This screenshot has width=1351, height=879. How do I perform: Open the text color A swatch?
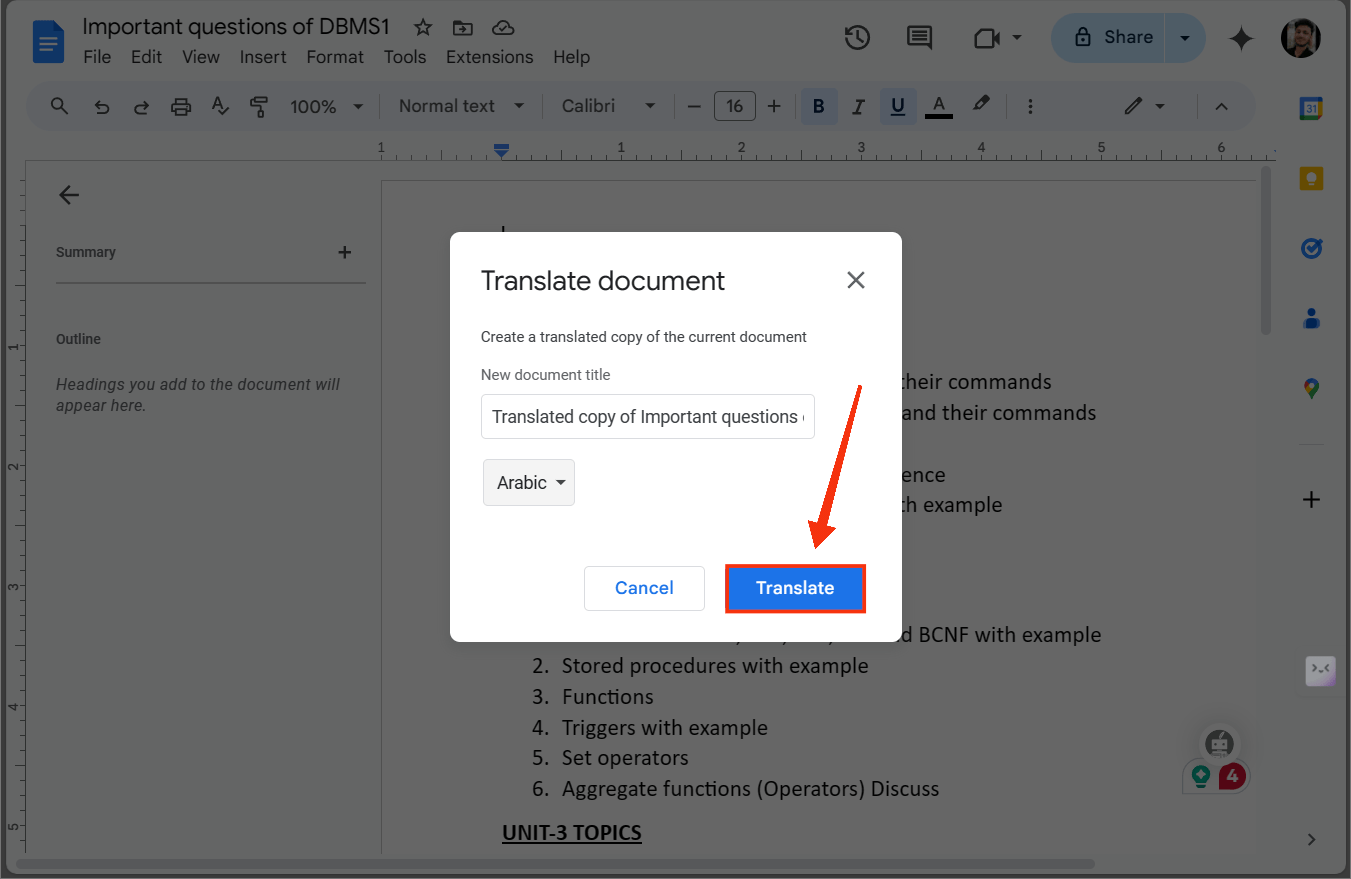[x=938, y=106]
